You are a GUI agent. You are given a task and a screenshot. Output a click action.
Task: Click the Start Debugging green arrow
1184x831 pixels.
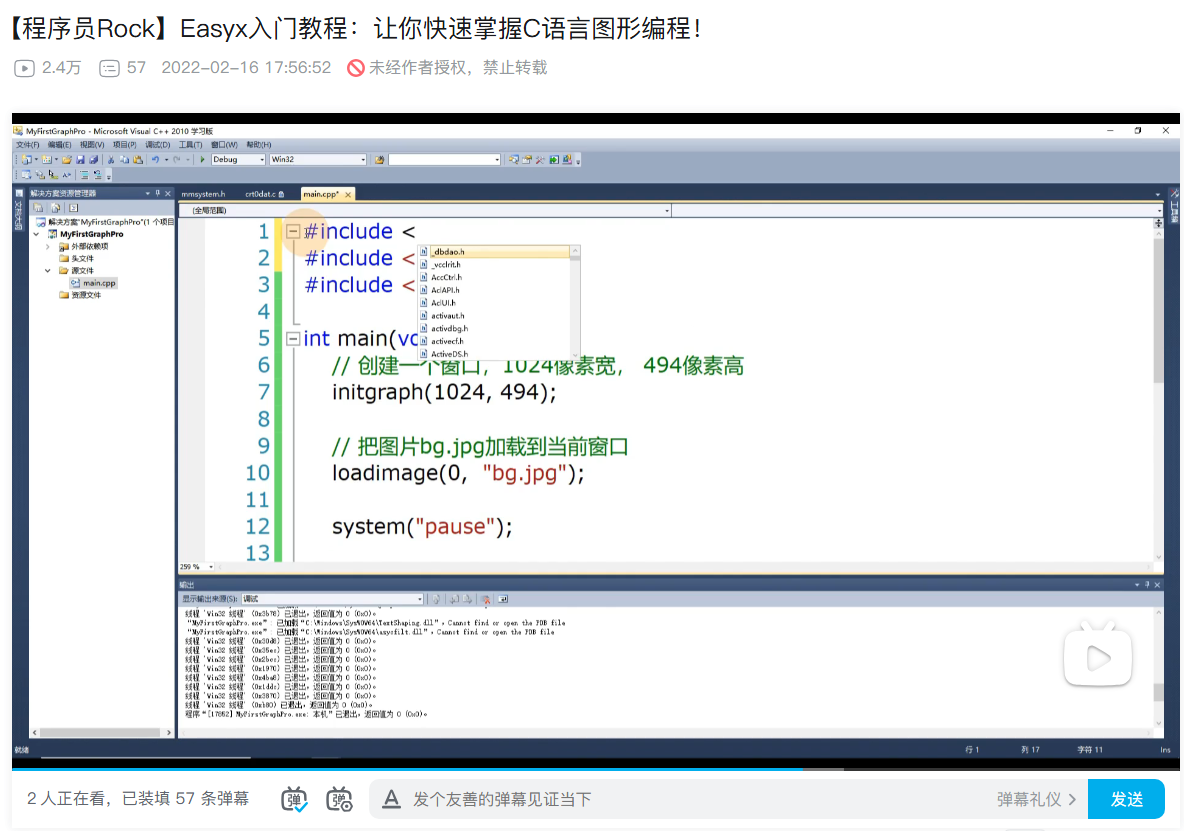[x=203, y=159]
